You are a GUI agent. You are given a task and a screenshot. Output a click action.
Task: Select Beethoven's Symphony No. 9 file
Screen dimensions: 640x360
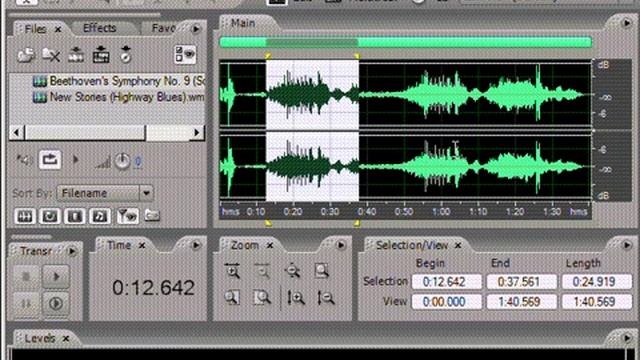point(118,81)
